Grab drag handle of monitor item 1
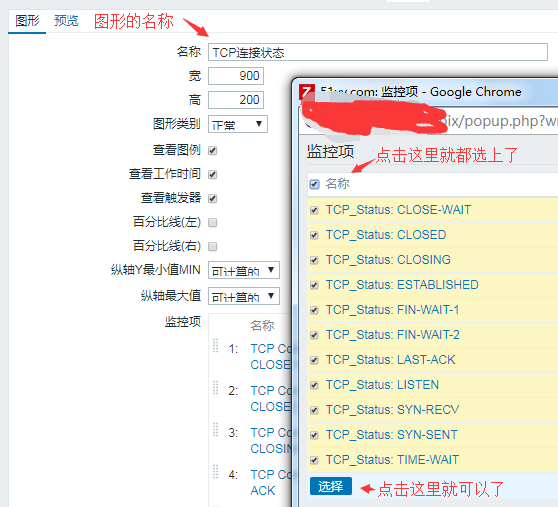The height and width of the screenshot is (507, 558). (215, 345)
